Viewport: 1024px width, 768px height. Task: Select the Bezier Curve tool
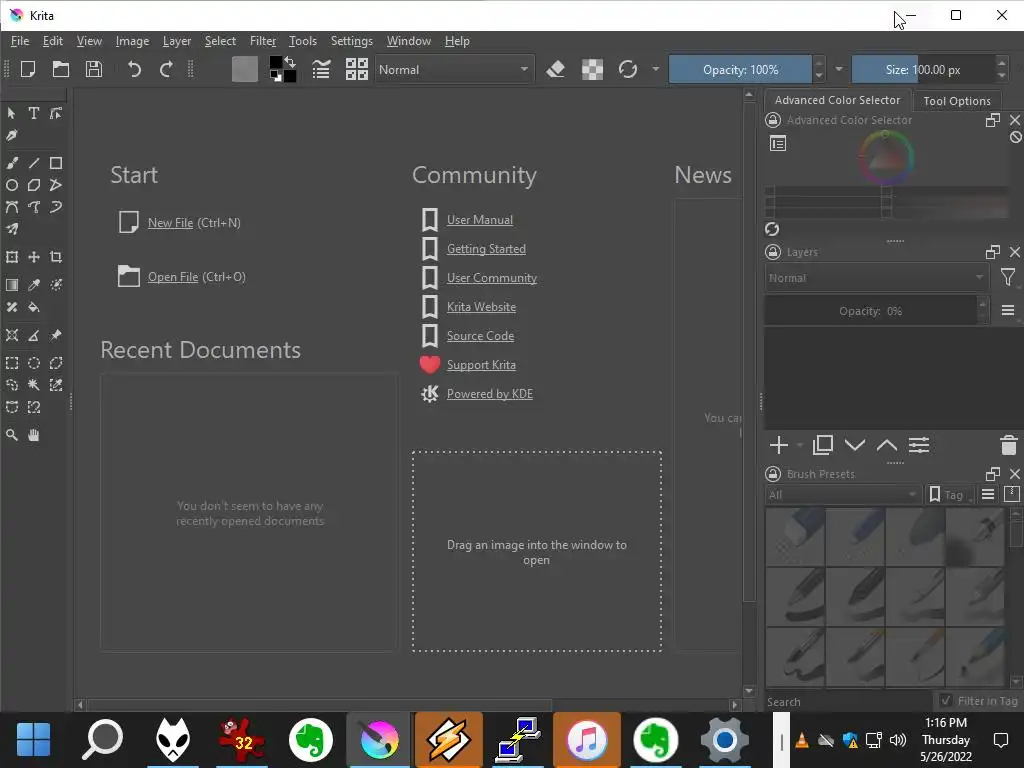12,207
